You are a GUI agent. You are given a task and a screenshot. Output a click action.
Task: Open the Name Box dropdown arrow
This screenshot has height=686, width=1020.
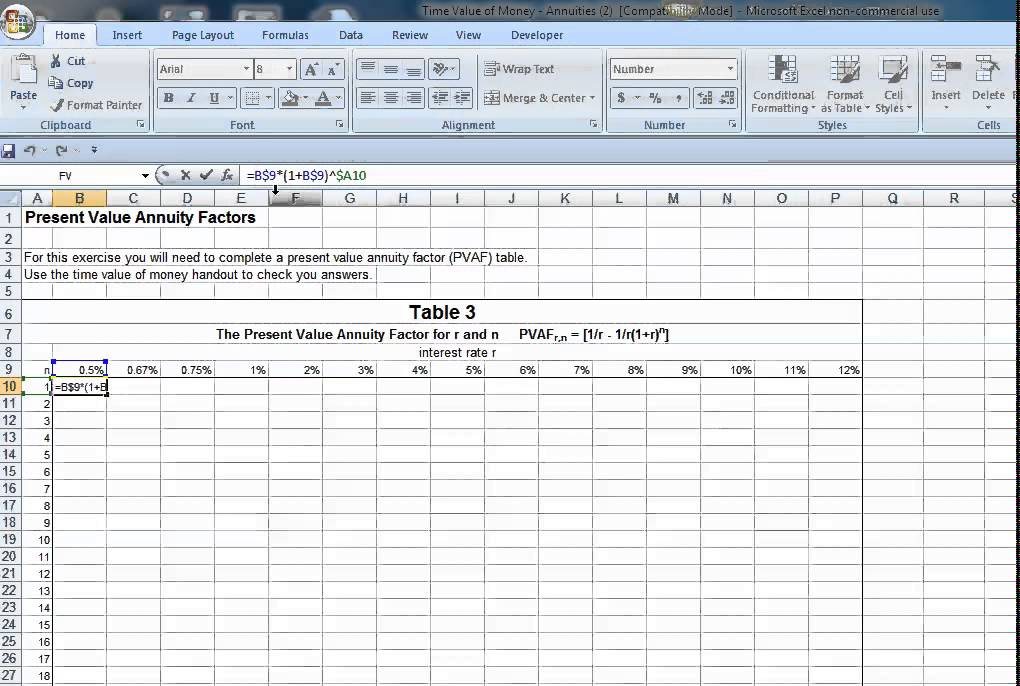[x=144, y=176]
